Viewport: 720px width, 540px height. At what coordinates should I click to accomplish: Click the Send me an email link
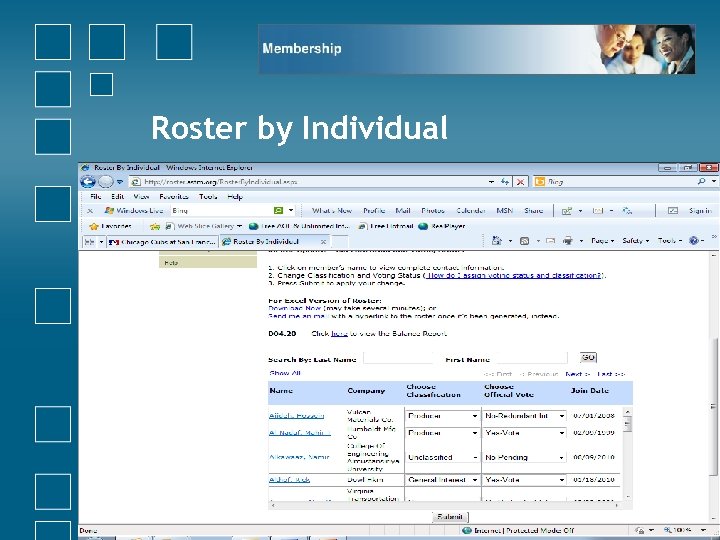[x=297, y=316]
